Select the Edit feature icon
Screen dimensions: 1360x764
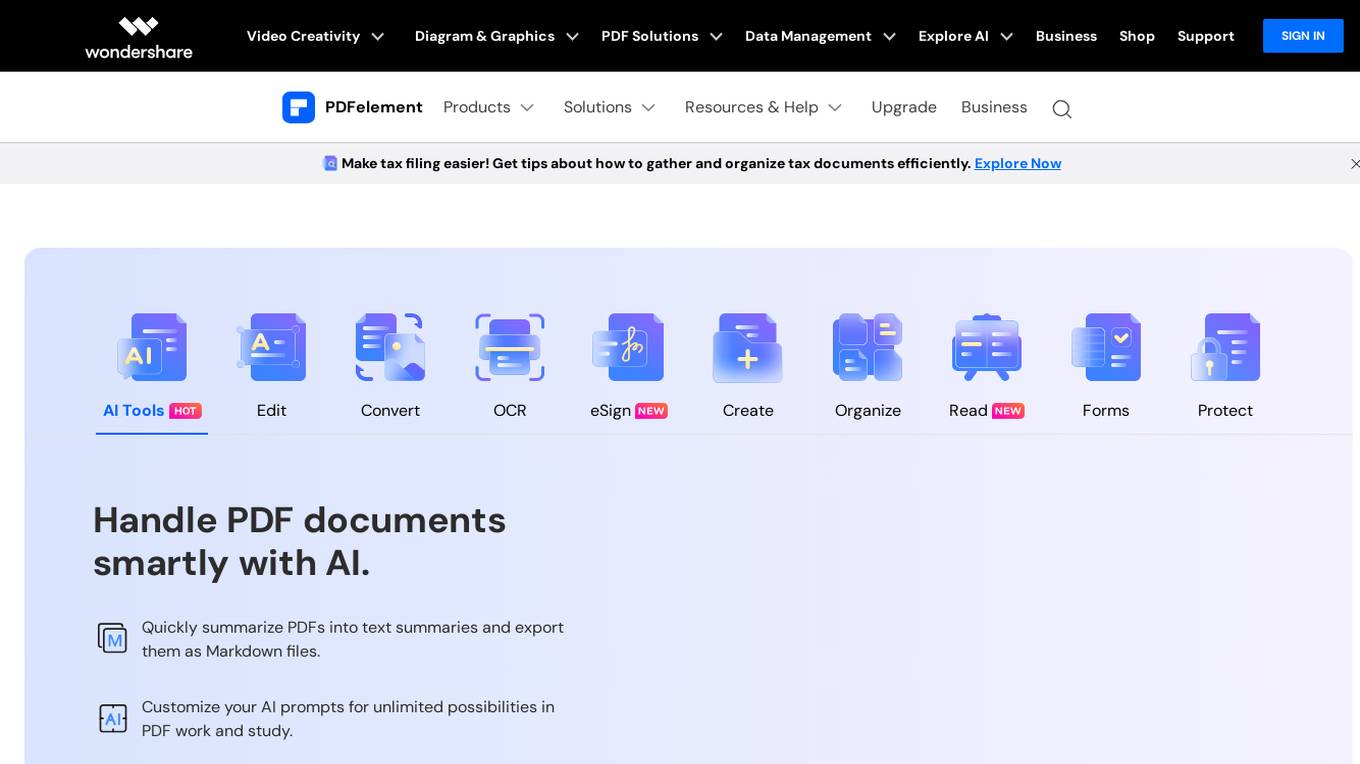(x=271, y=347)
